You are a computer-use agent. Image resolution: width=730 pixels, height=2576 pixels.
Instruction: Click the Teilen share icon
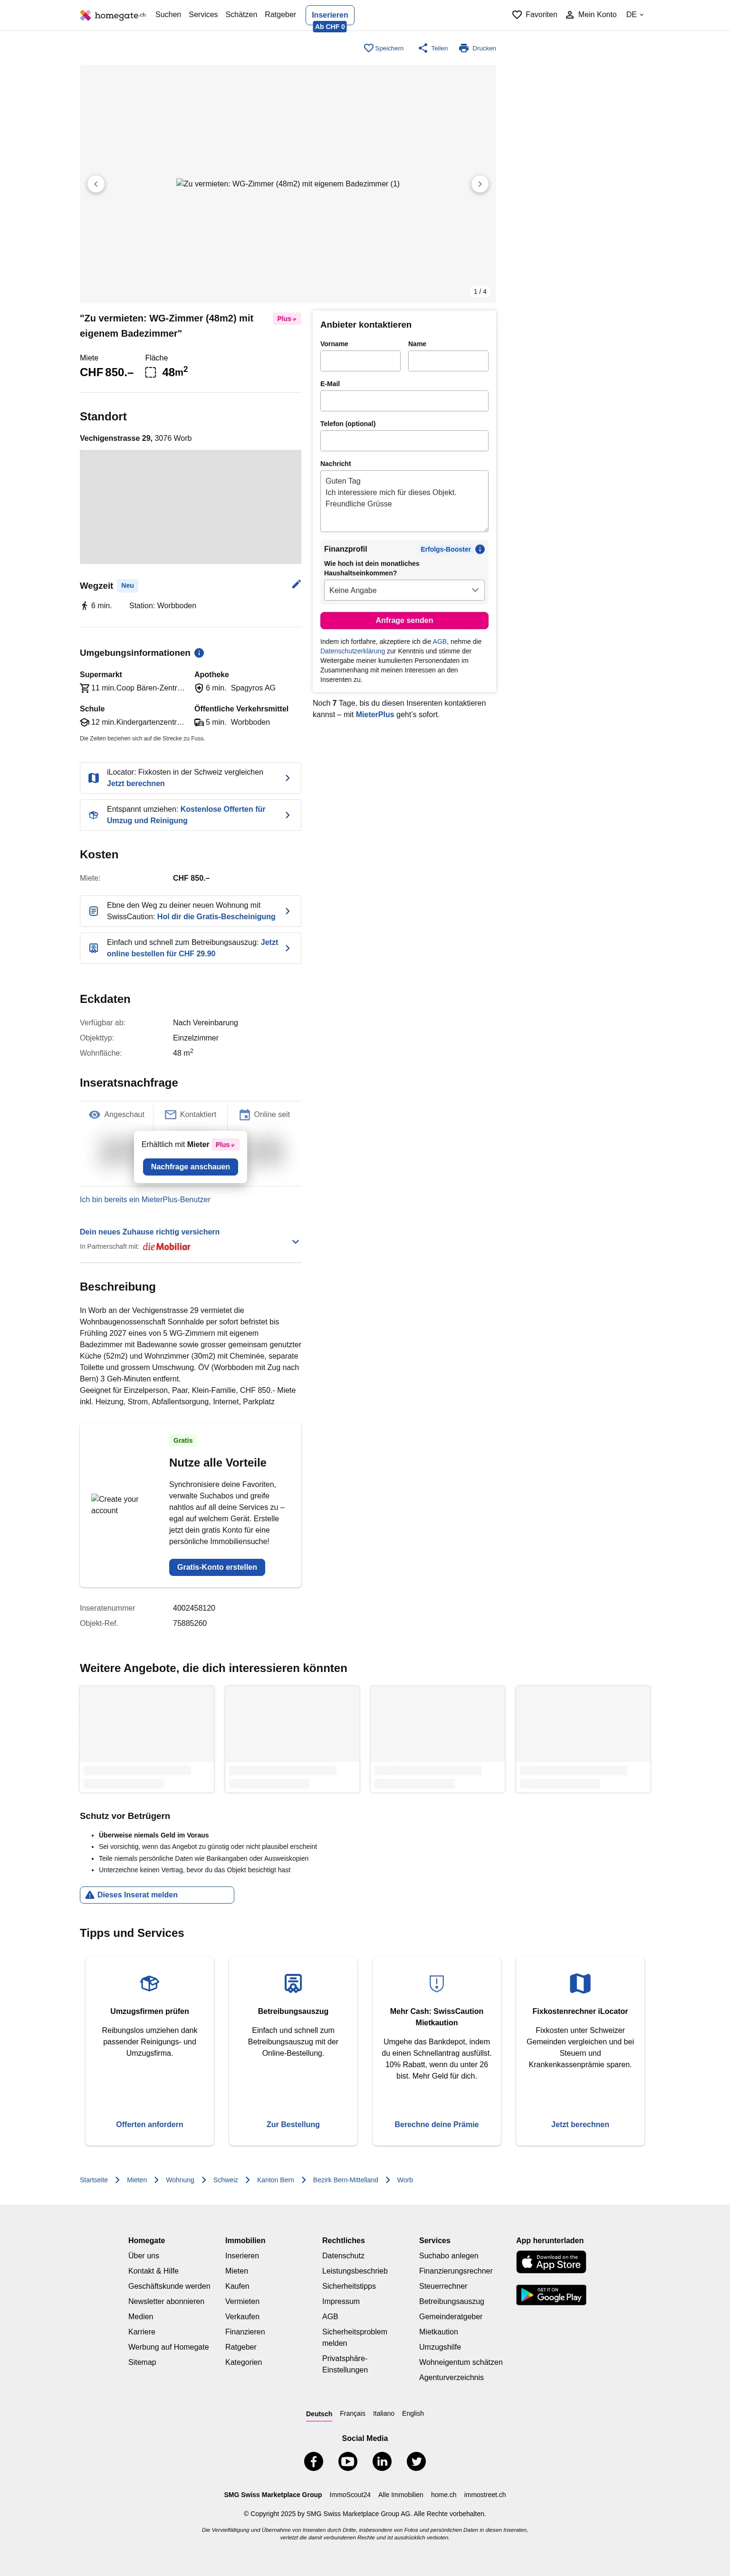[423, 48]
